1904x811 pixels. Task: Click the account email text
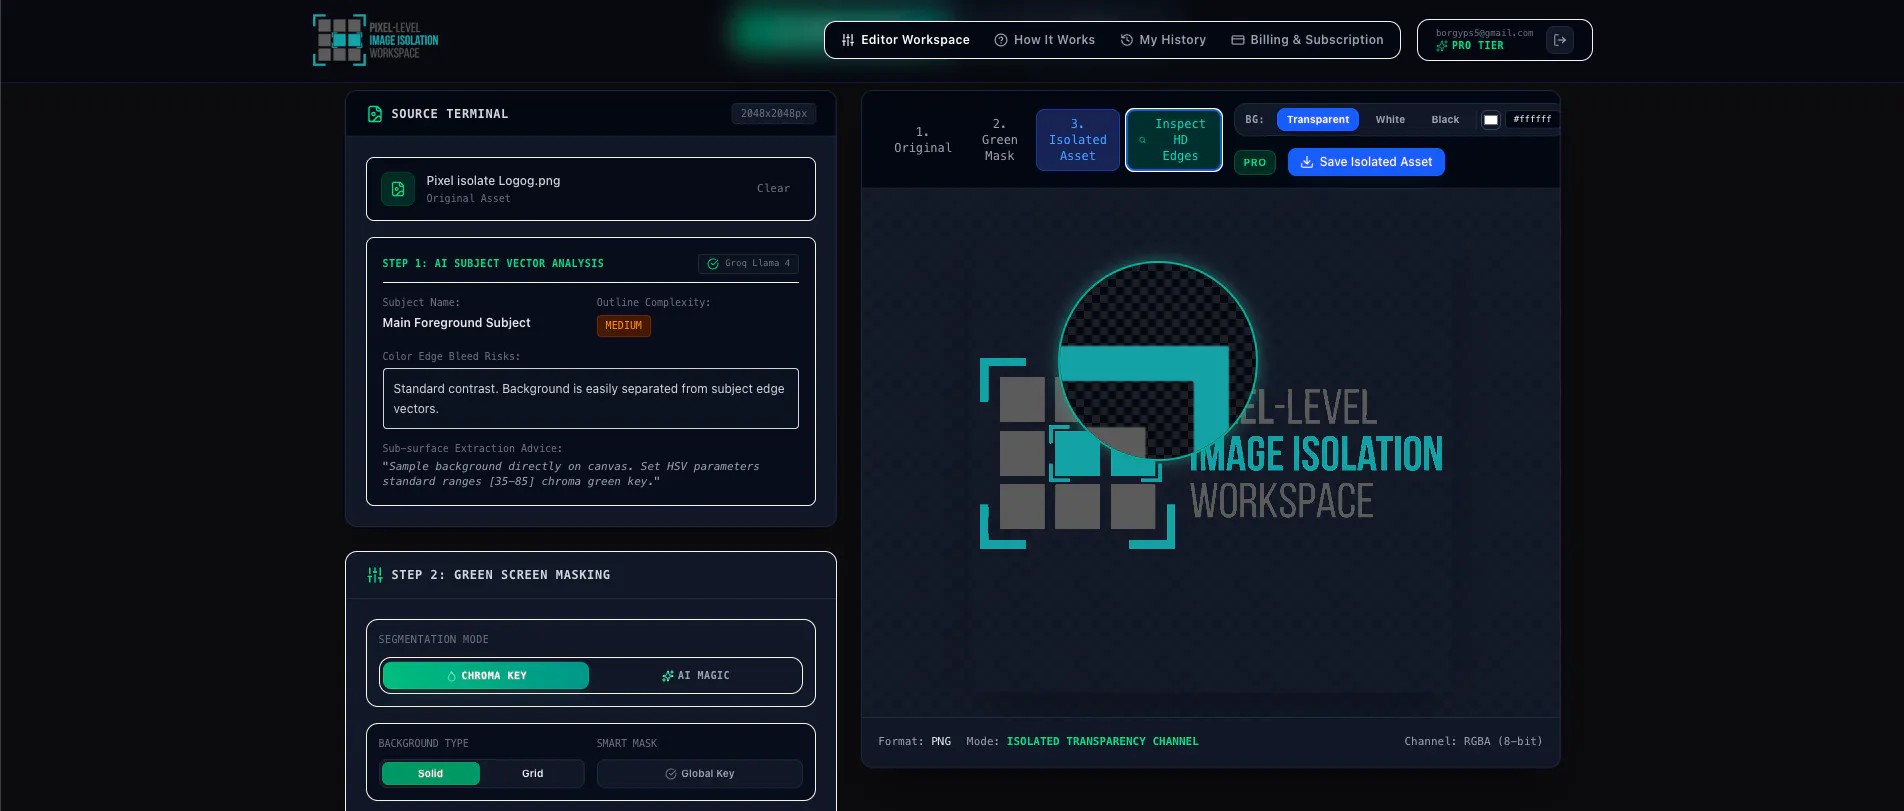point(1484,33)
